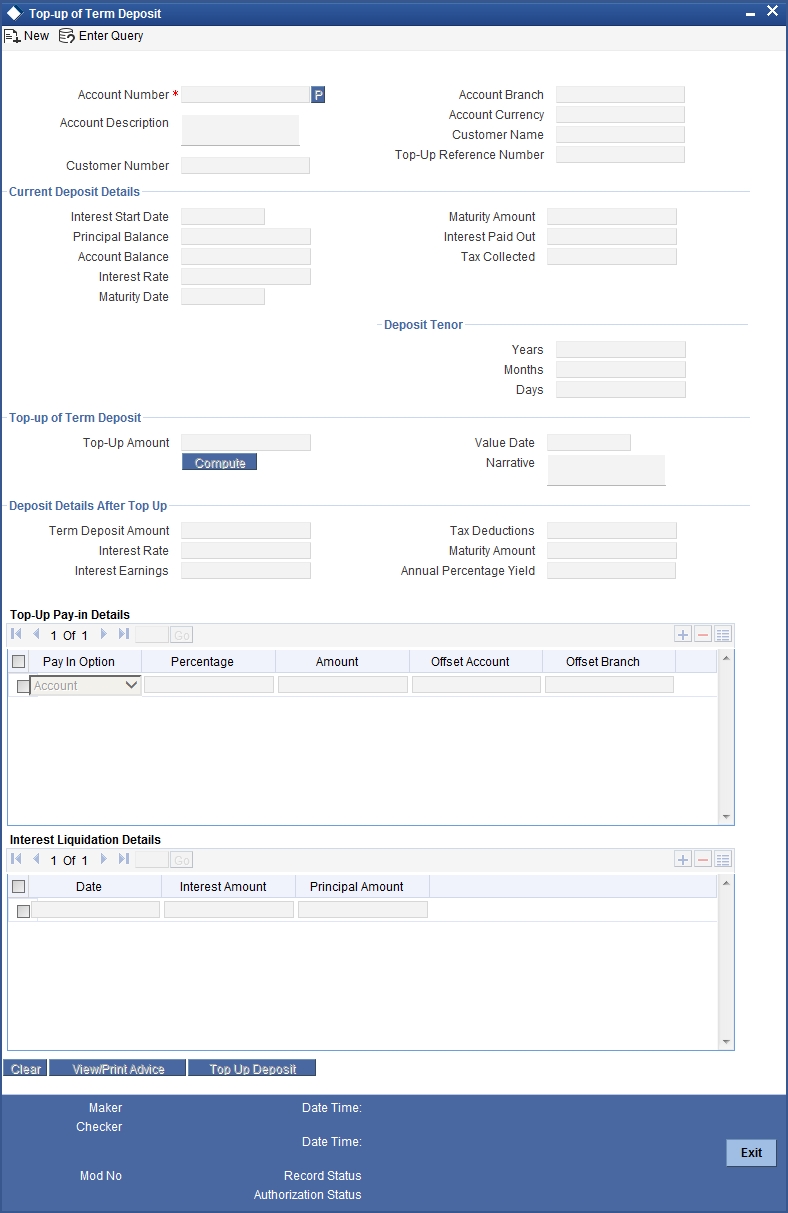Click the Customer Number field
The height and width of the screenshot is (1213, 788).
[245, 166]
